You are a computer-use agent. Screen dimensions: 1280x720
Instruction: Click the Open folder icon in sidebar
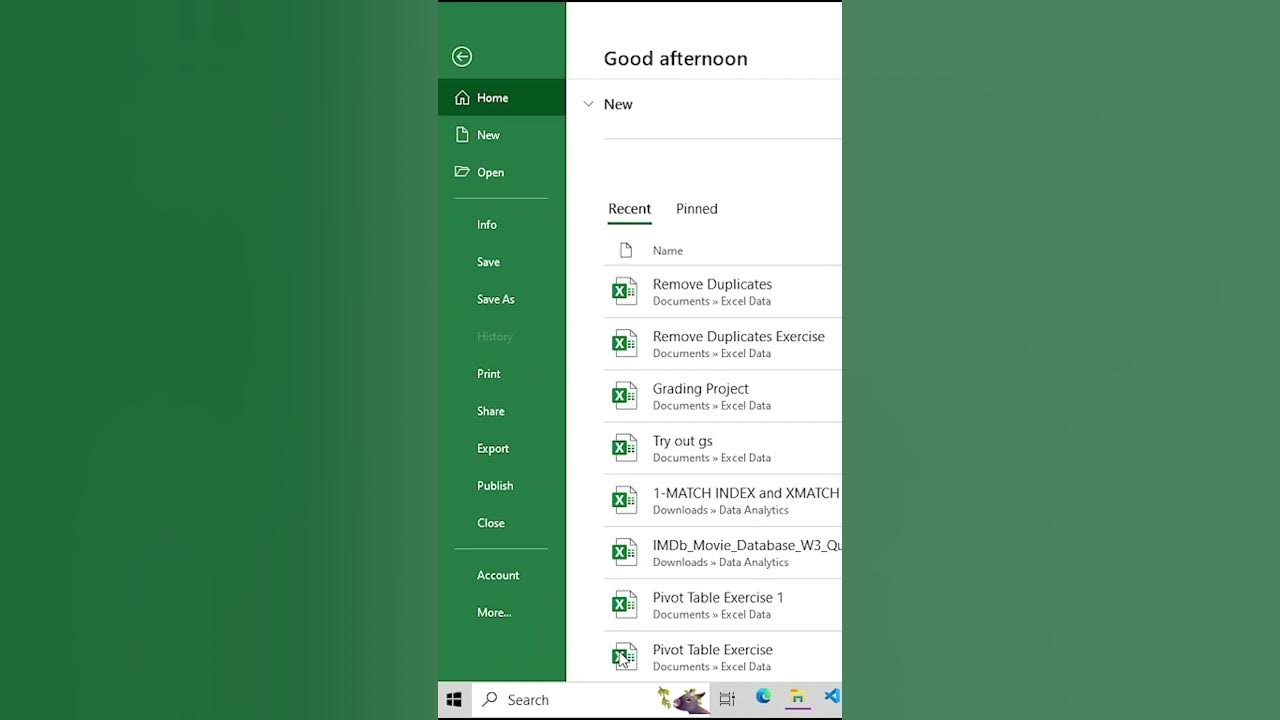point(462,172)
